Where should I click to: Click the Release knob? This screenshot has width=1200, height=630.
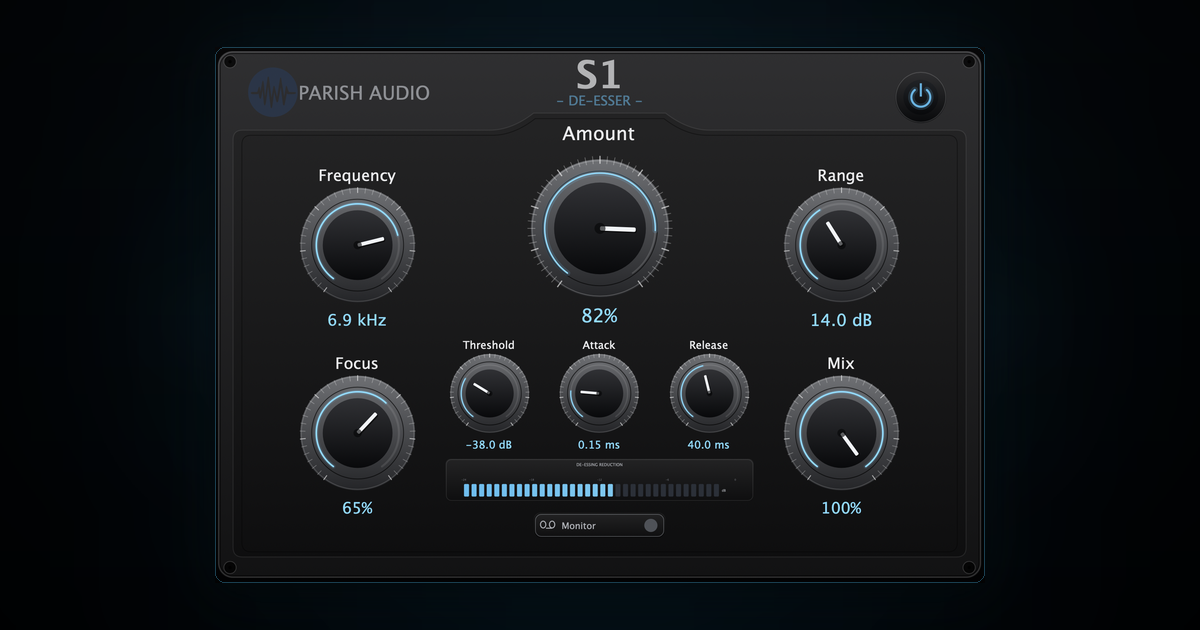(709, 393)
